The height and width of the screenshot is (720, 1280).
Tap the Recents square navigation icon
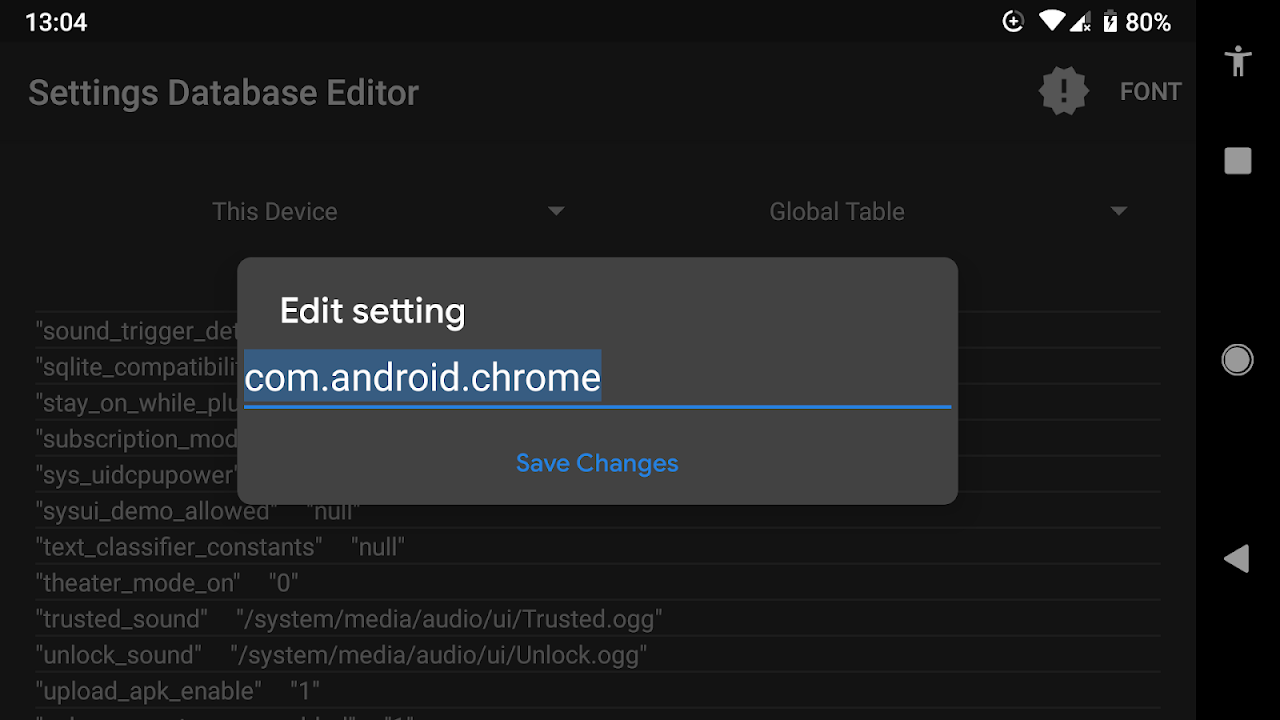point(1237,160)
